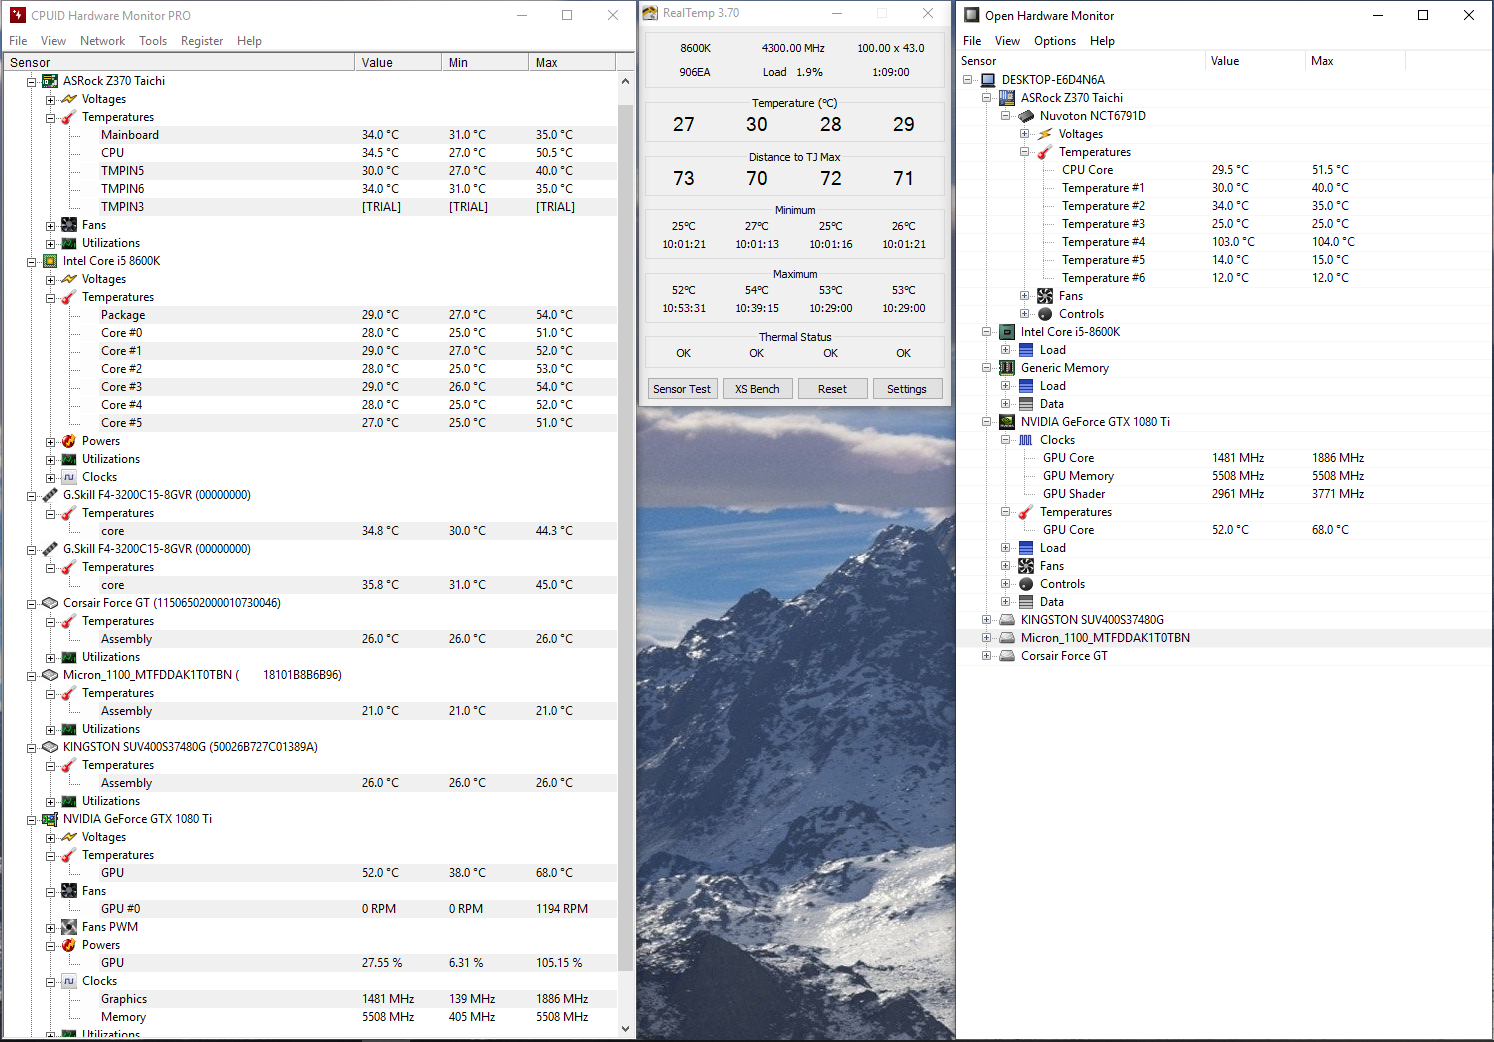Click the Corsair Force GT drive icon in CPUID

point(50,603)
